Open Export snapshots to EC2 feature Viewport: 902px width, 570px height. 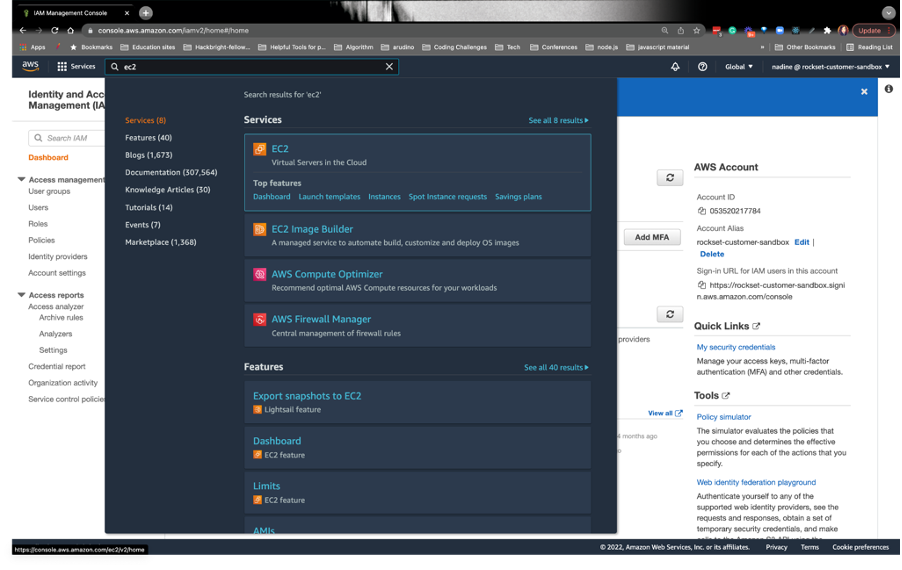(x=307, y=396)
